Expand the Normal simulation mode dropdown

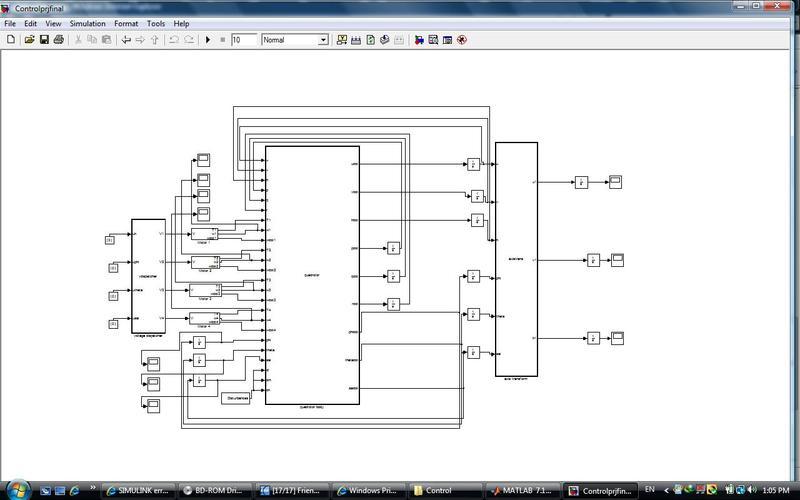(x=323, y=40)
